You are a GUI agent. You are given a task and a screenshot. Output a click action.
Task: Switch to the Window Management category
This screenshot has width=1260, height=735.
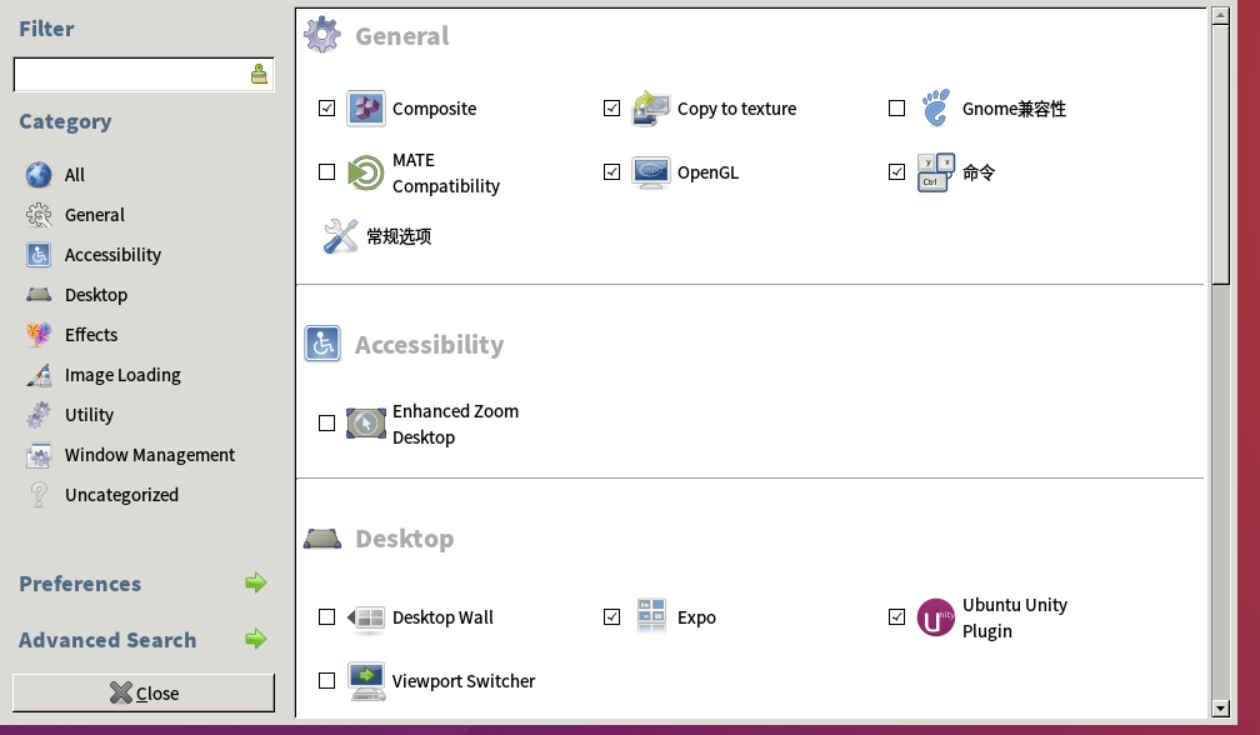[148, 454]
